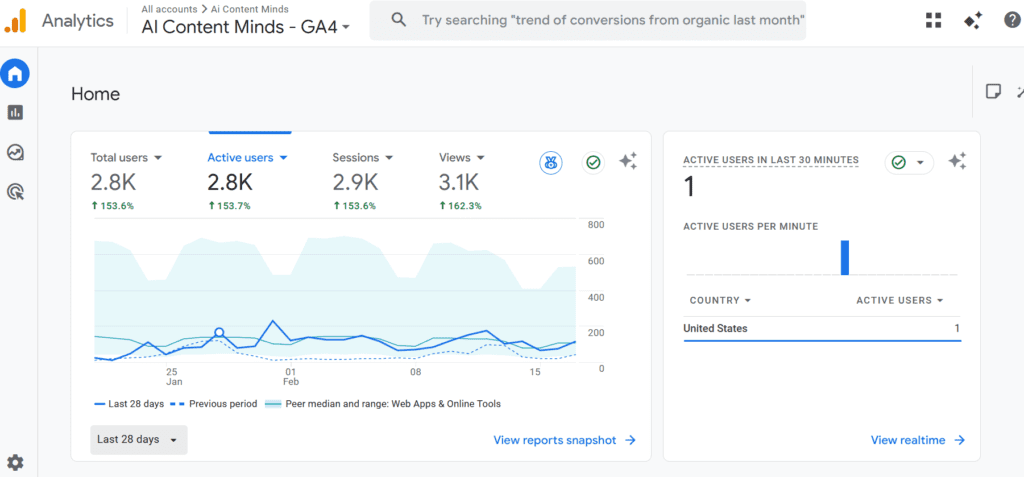This screenshot has height=477, width=1024.
Task: Open the Reports bar-chart icon
Action: 15,112
